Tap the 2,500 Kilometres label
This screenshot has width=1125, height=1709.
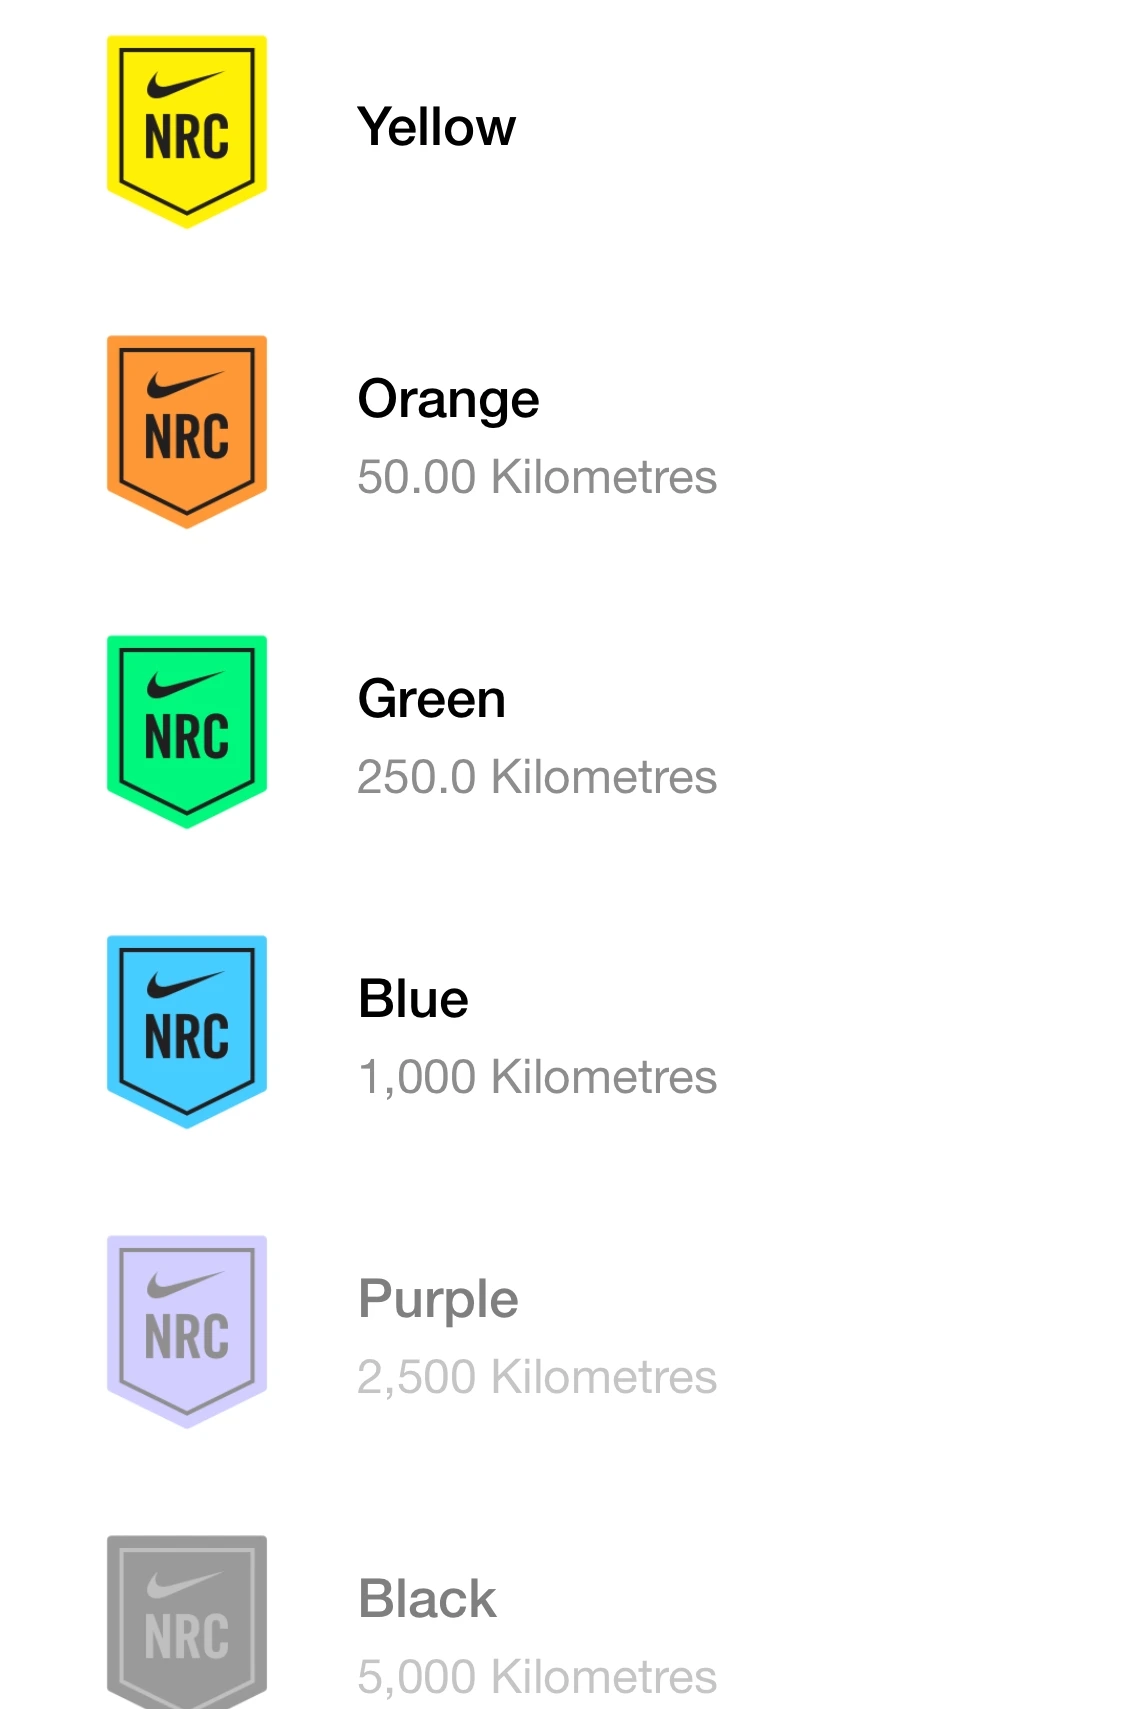[537, 1377]
